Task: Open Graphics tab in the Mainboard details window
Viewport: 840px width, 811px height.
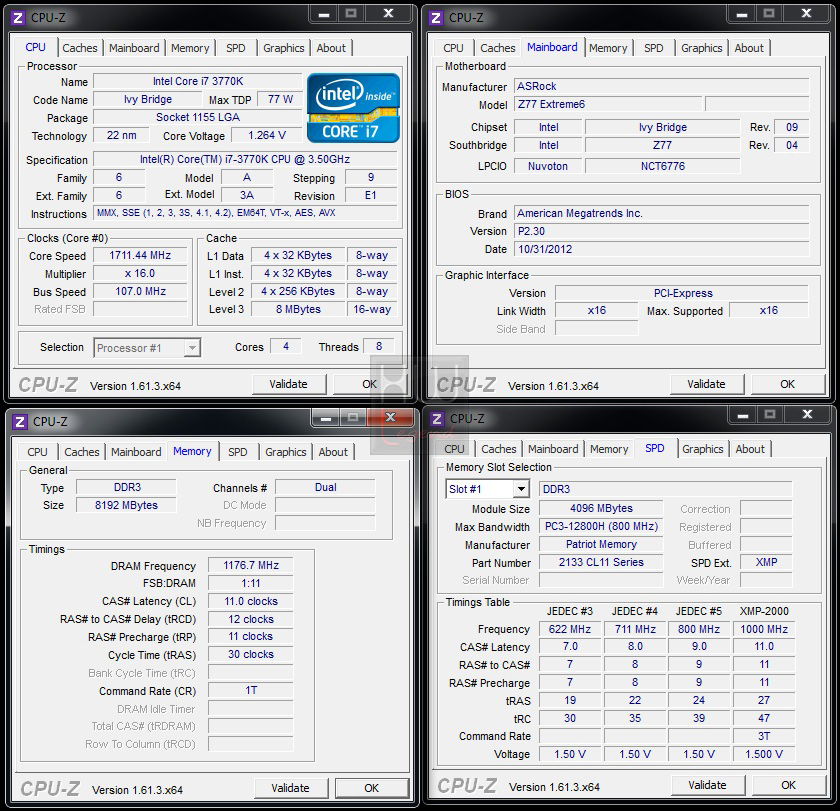Action: pos(702,48)
